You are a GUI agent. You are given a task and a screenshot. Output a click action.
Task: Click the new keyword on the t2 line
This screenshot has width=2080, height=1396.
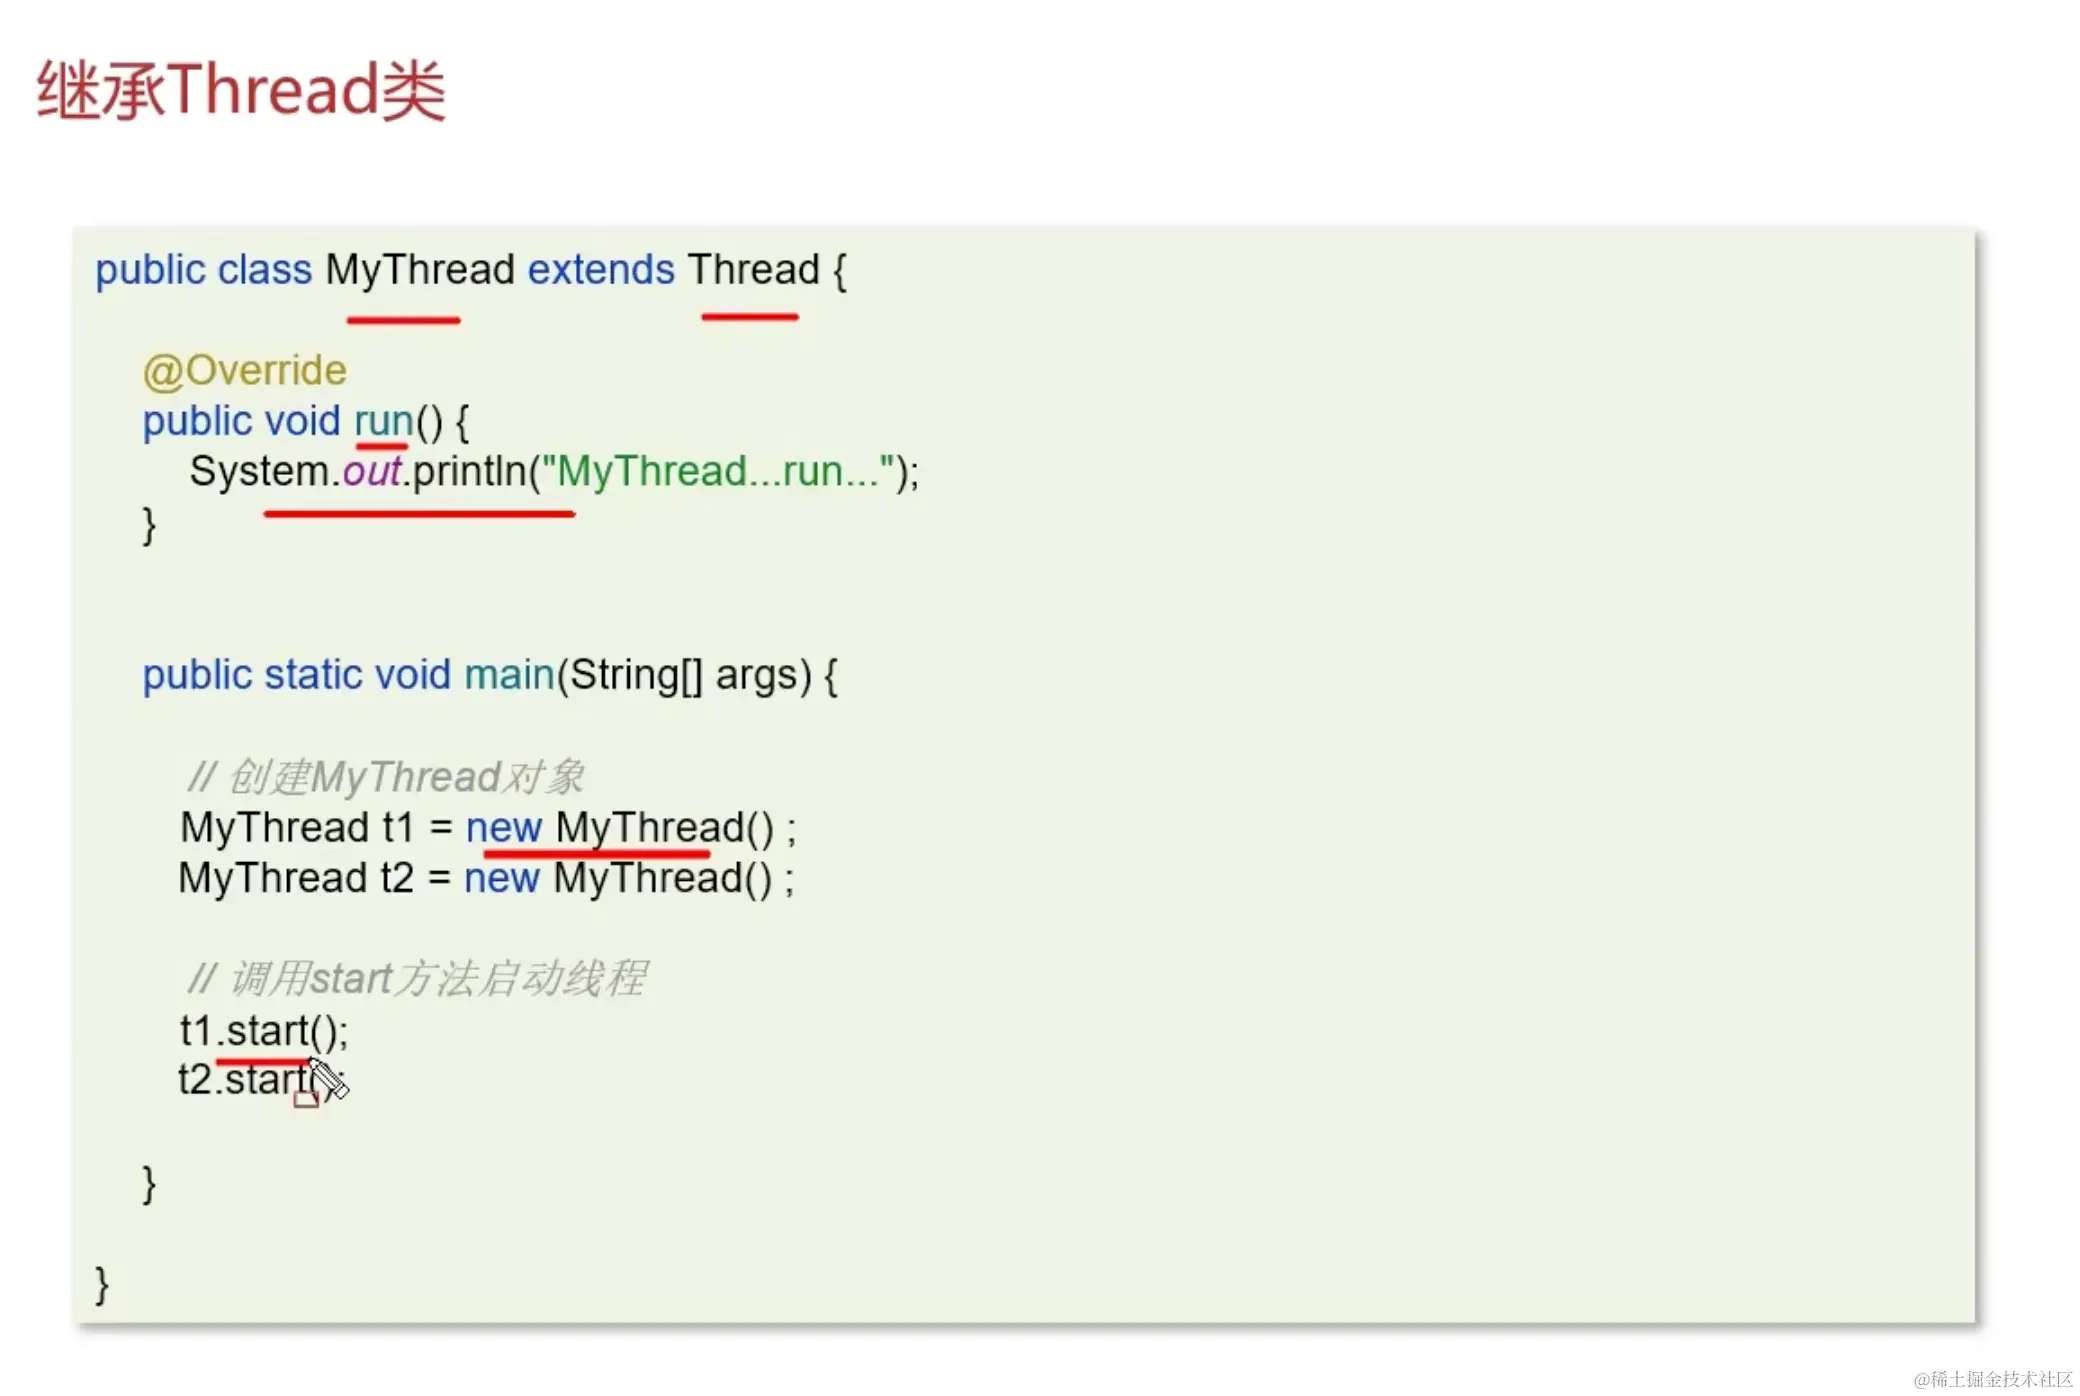(x=501, y=879)
